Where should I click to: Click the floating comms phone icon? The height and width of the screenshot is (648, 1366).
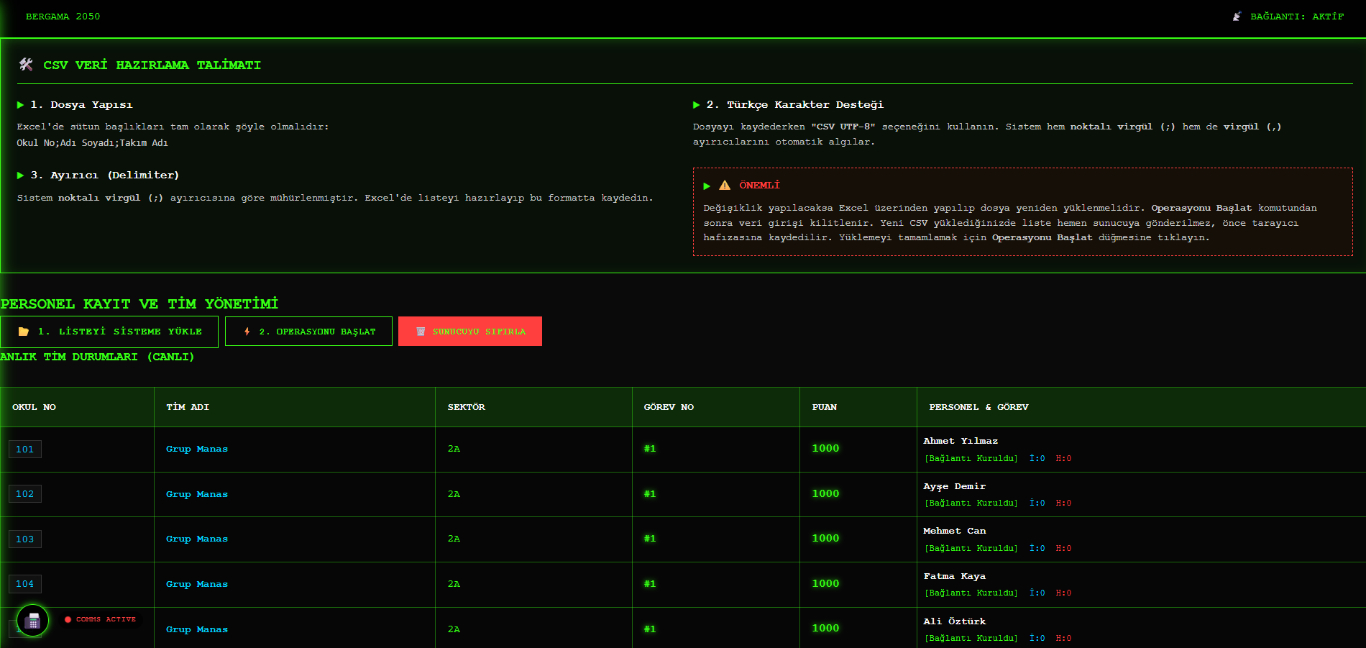pyautogui.click(x=32, y=620)
